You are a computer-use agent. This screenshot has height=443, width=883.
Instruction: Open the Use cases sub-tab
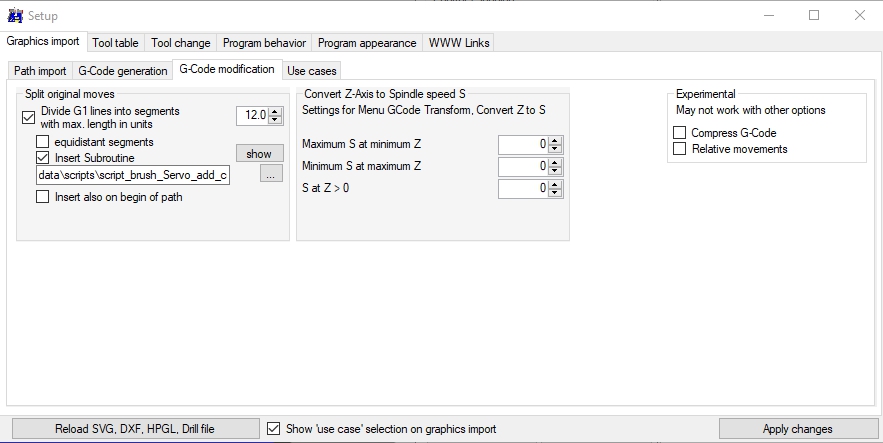(x=312, y=71)
